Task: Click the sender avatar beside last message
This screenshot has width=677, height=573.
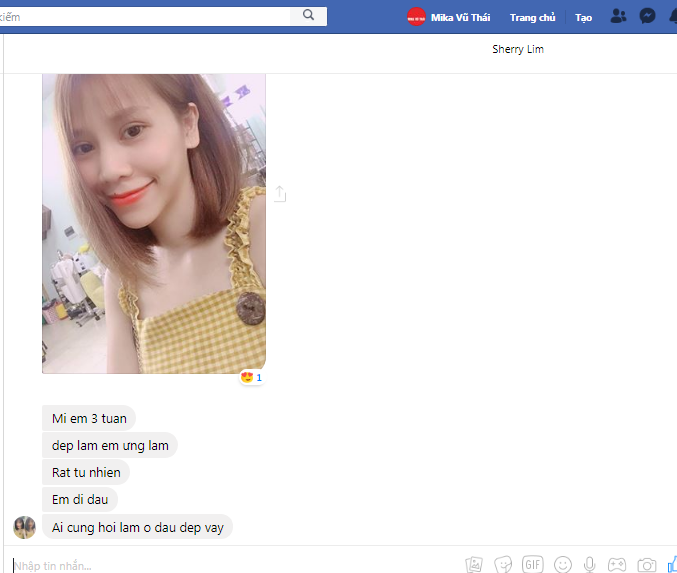Action: (24, 527)
